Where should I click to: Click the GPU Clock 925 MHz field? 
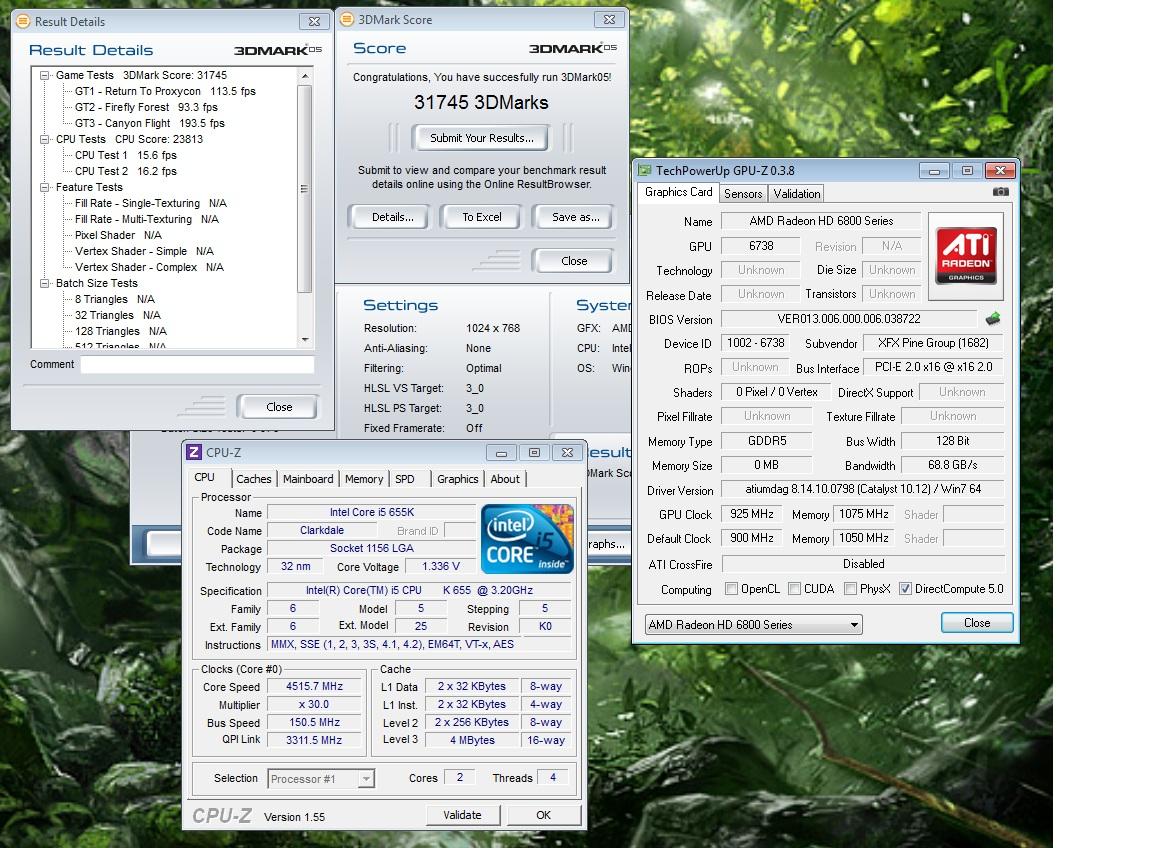click(752, 514)
